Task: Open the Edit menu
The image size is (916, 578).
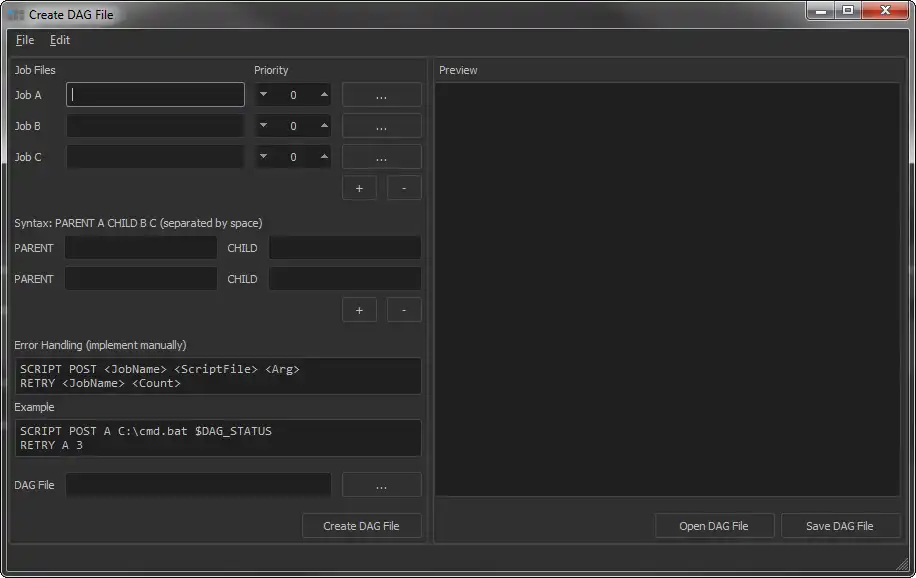Action: (x=60, y=40)
